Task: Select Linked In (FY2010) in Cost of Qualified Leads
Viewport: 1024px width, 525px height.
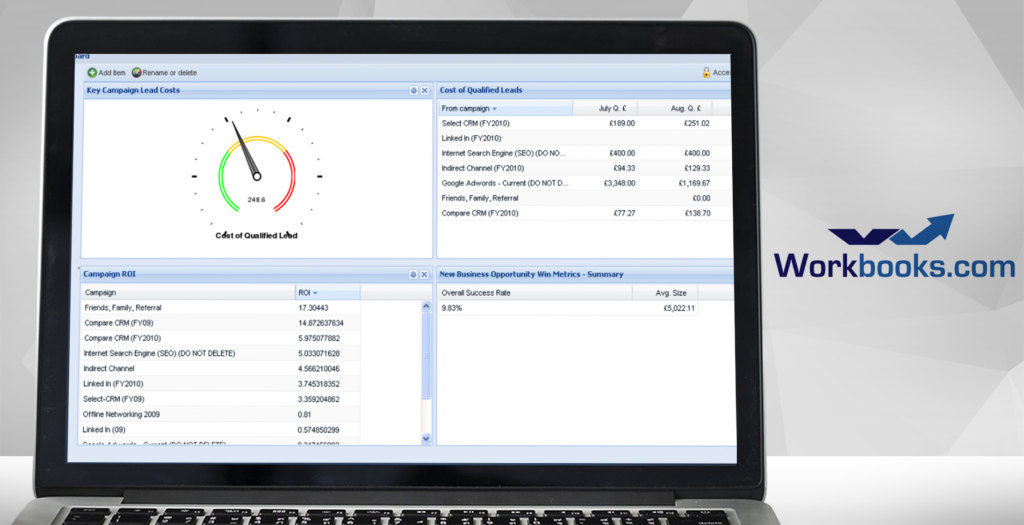Action: click(584, 138)
